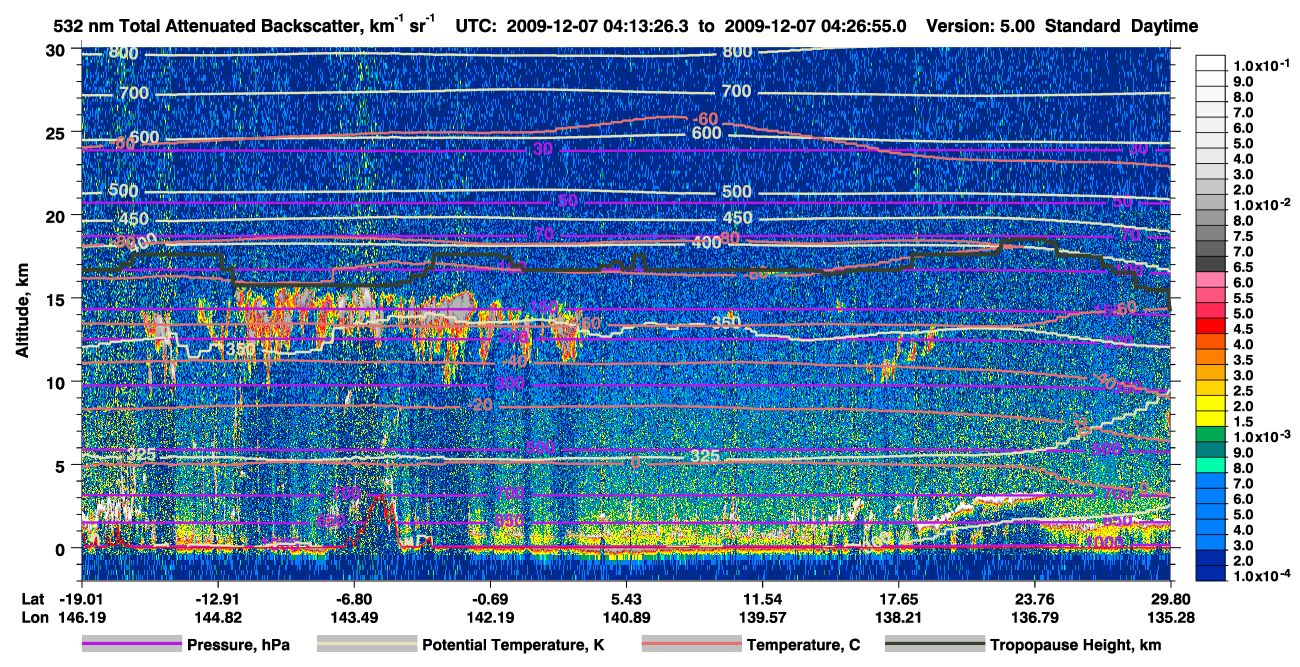Click 'Version: 5.00' in the title

tap(982, 27)
